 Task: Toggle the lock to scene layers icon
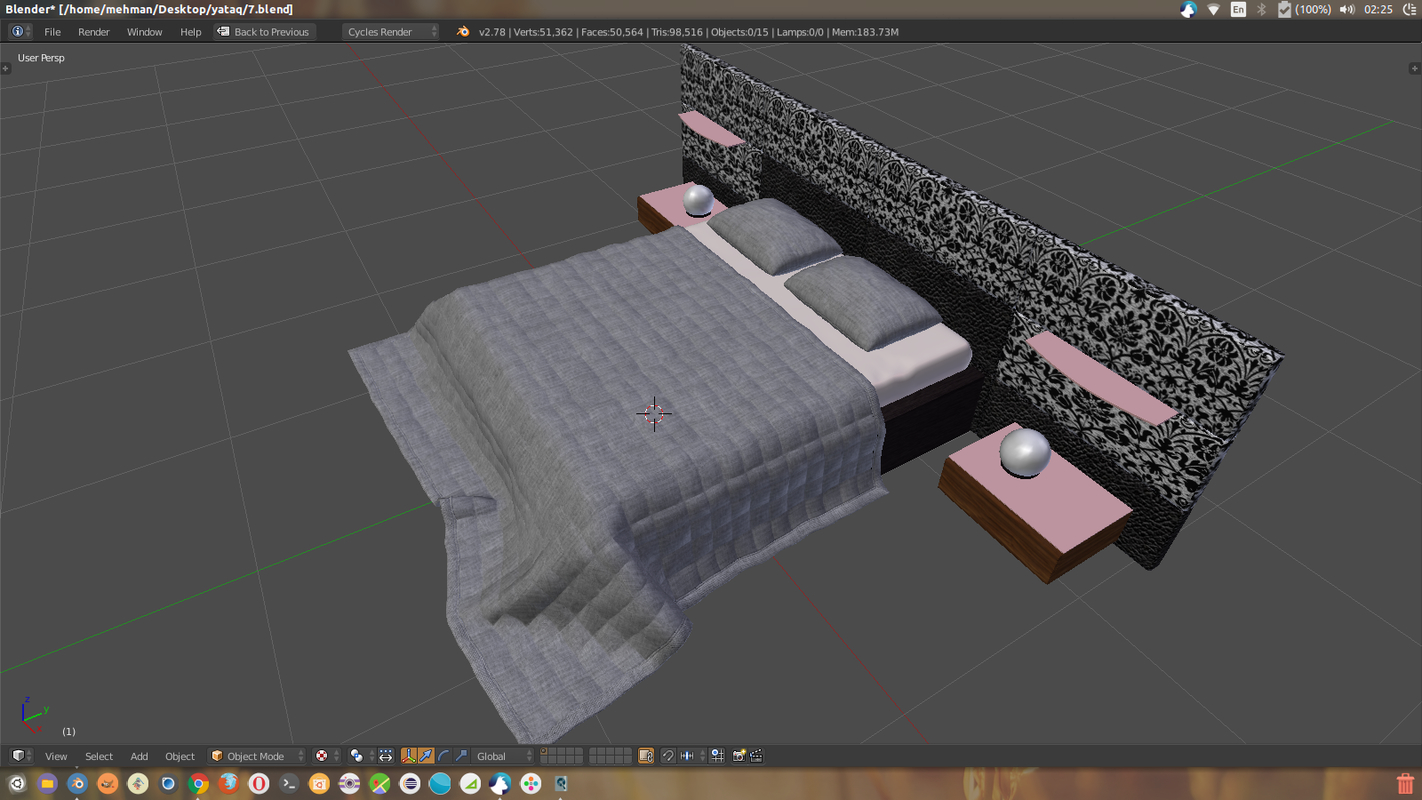point(645,756)
